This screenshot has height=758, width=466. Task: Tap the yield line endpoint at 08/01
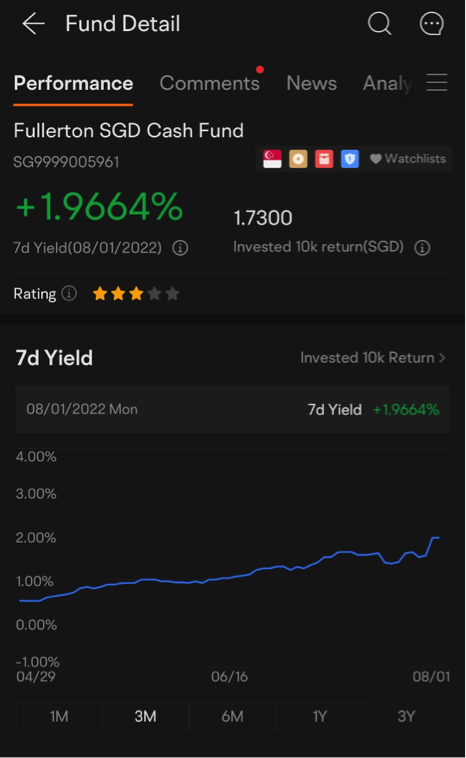438,538
